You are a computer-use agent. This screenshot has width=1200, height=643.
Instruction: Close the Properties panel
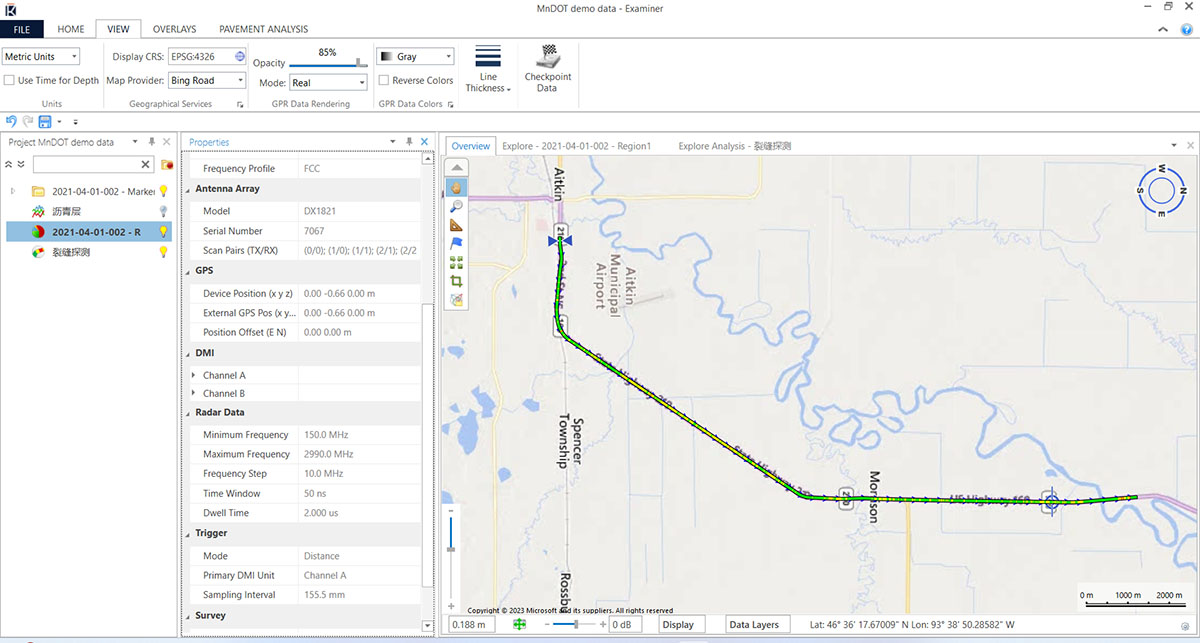click(x=424, y=142)
